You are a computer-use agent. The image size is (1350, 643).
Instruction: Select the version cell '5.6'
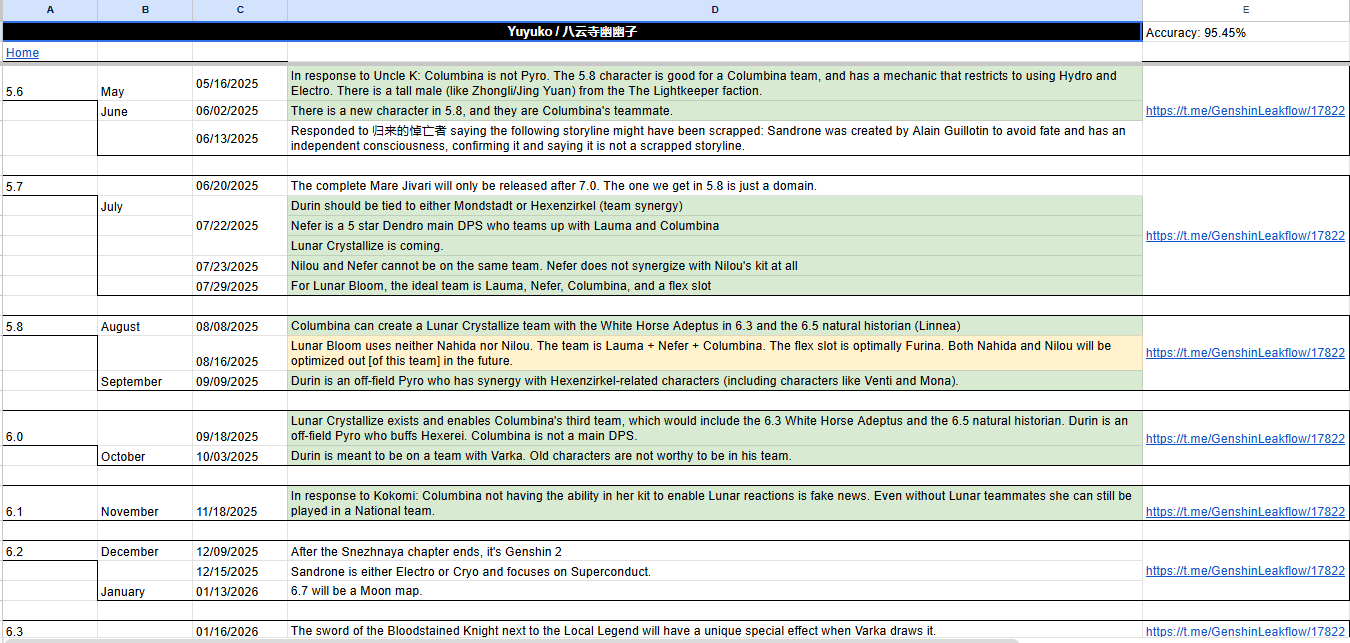tap(50, 83)
